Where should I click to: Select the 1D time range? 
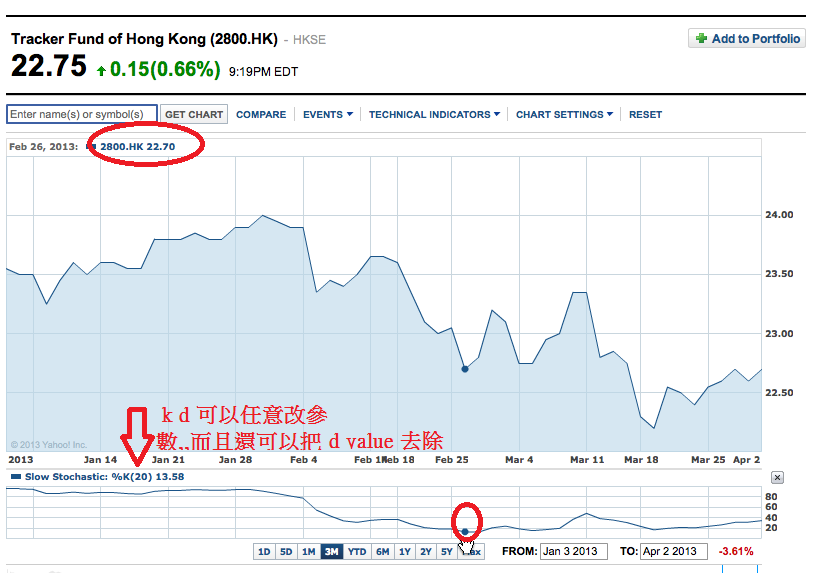[x=264, y=552]
